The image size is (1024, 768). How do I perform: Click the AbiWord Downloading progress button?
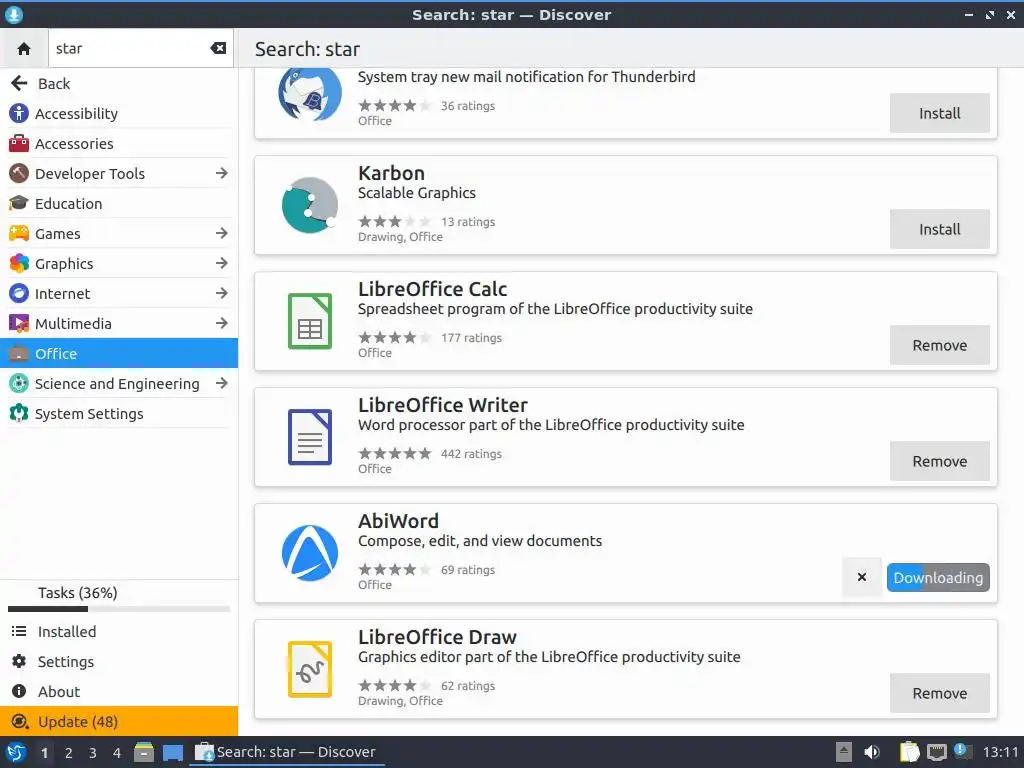click(x=938, y=577)
